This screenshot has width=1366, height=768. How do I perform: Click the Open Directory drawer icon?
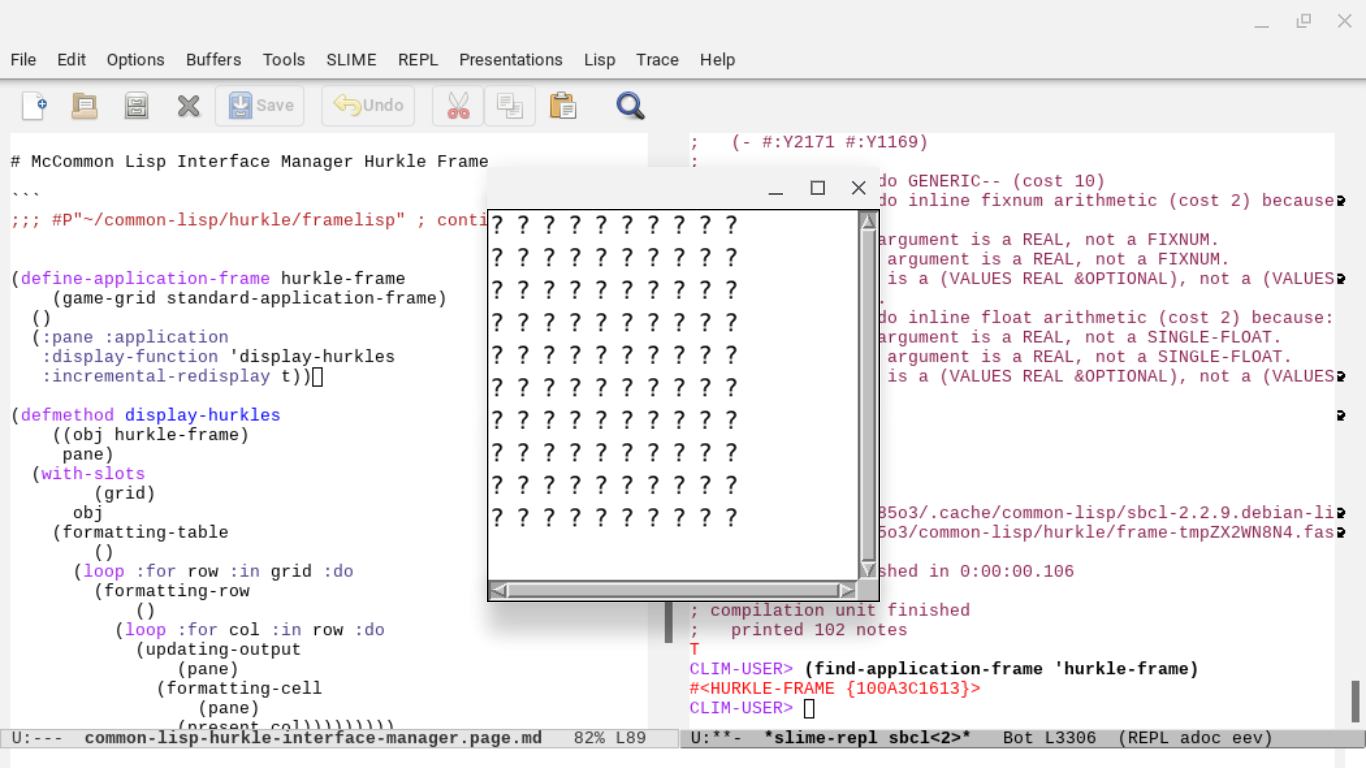[137, 106]
